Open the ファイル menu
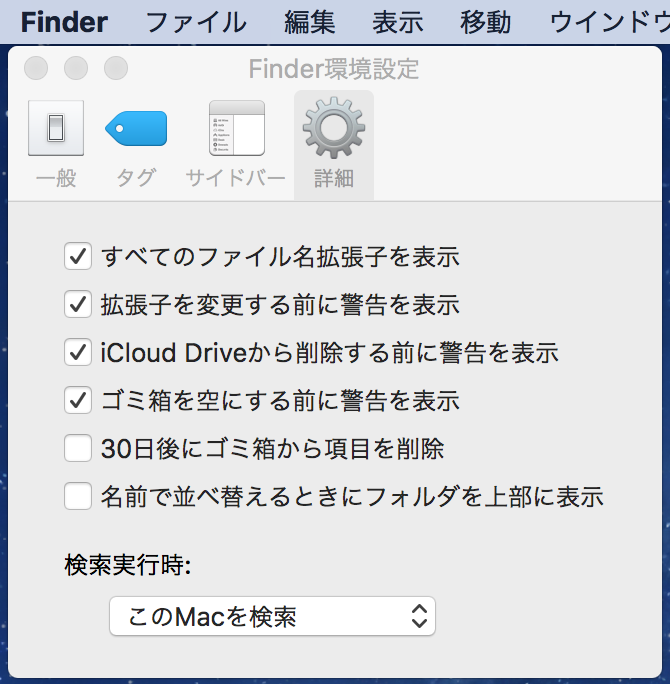670x684 pixels. [196, 22]
